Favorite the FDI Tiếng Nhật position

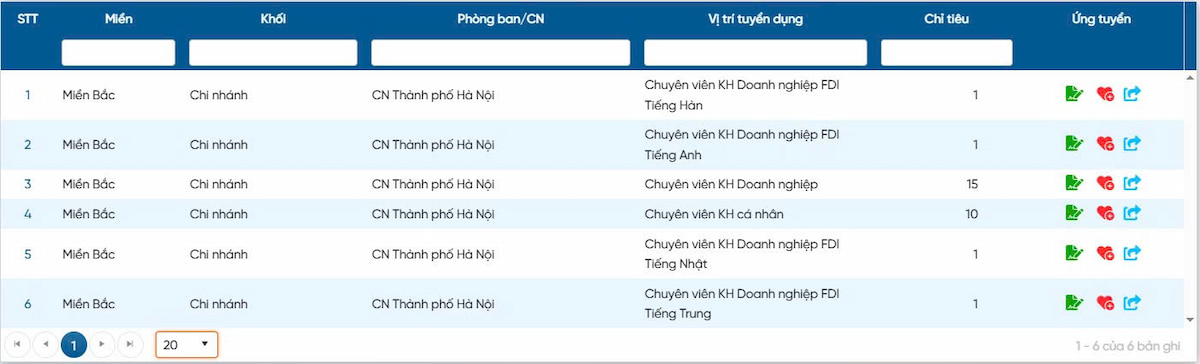click(1105, 253)
